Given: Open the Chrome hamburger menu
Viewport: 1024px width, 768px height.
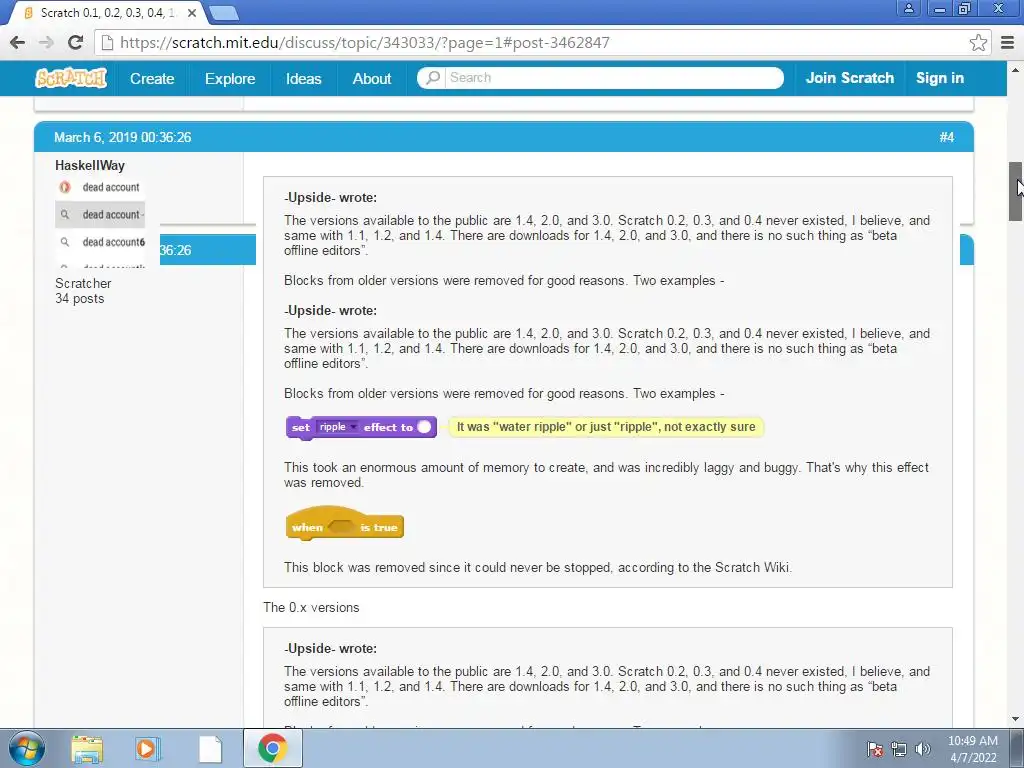Looking at the screenshot, I should (x=1008, y=42).
